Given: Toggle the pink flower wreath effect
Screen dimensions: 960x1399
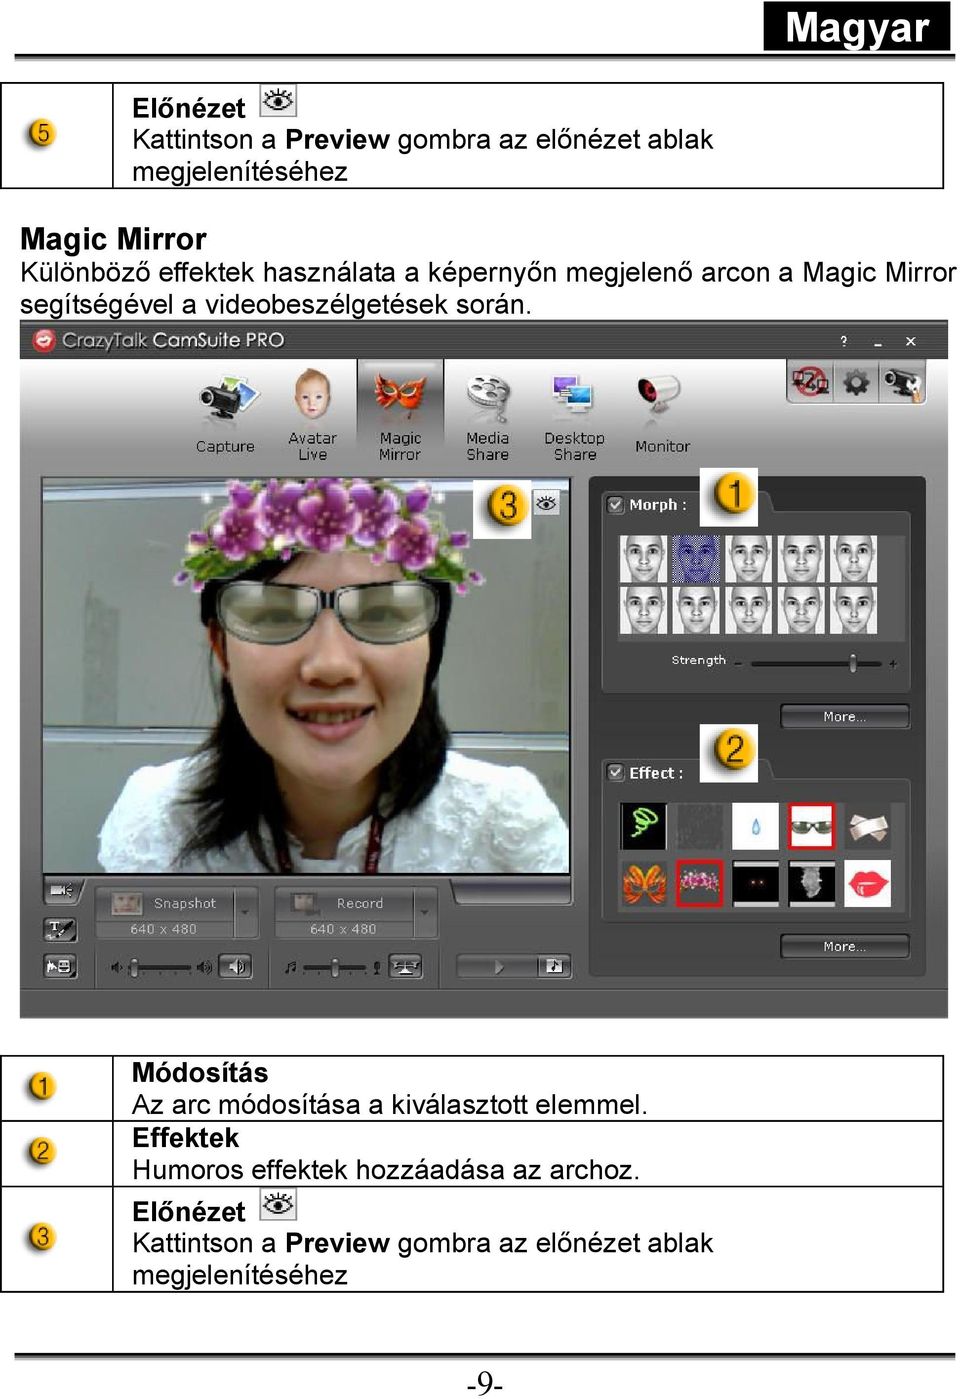Looking at the screenshot, I should coord(700,884).
